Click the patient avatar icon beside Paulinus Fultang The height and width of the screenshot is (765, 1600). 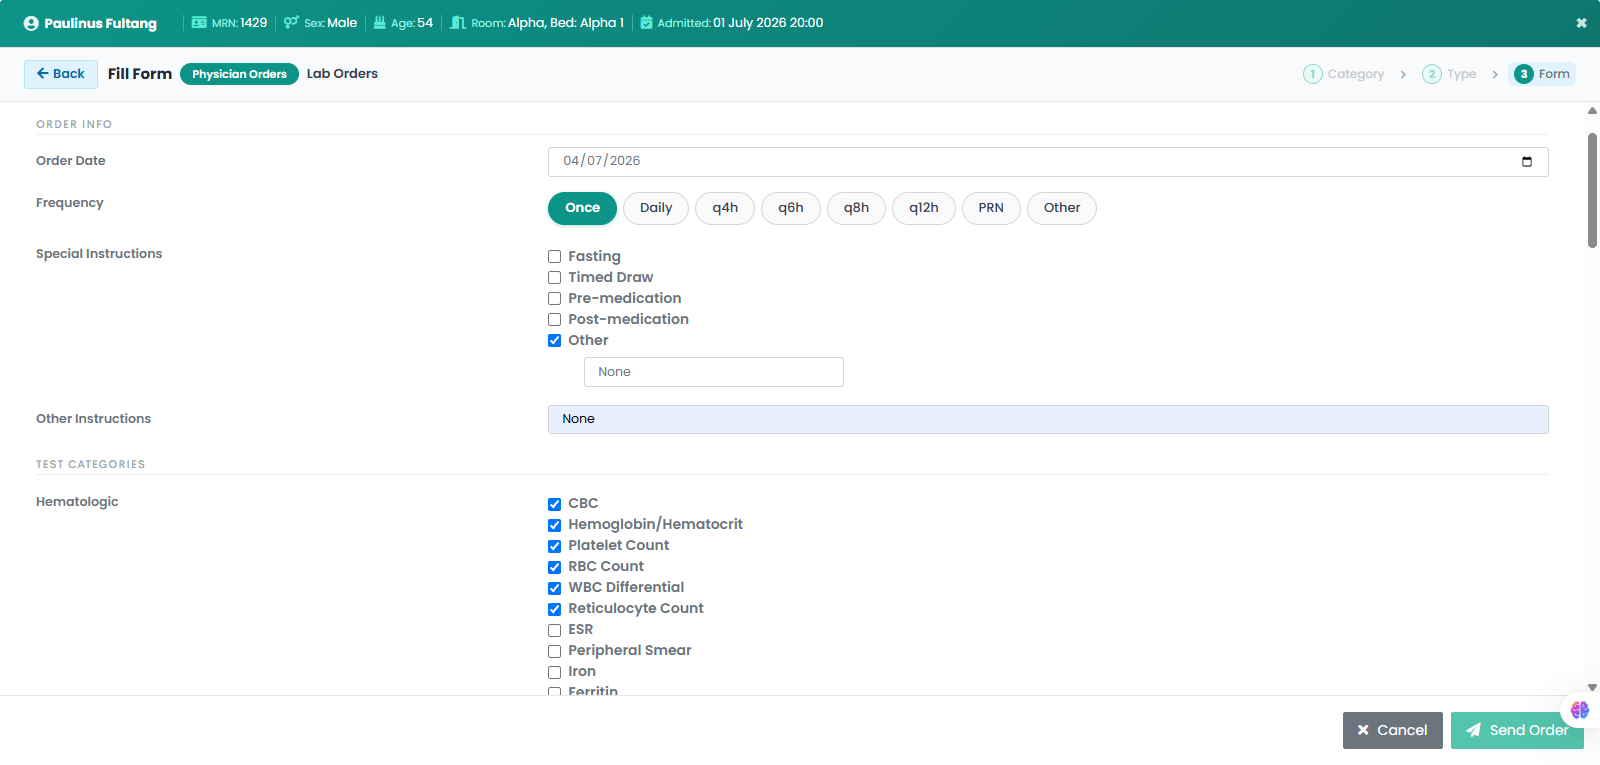31,23
